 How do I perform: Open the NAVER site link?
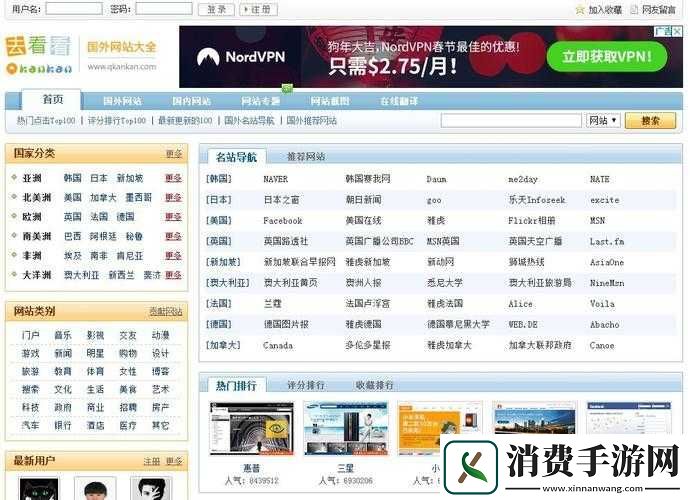(x=275, y=179)
